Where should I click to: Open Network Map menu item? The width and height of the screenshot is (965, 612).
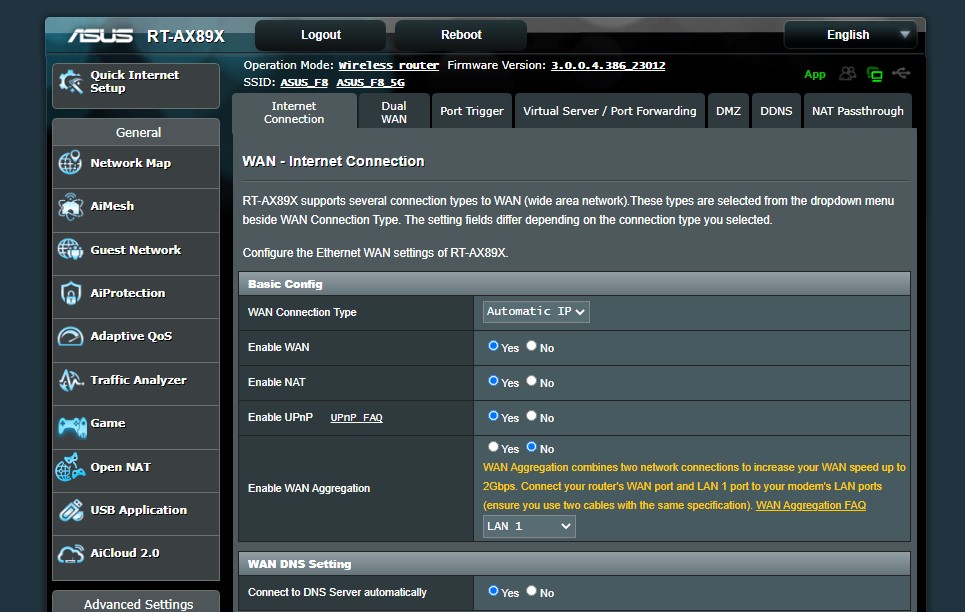click(x=136, y=167)
